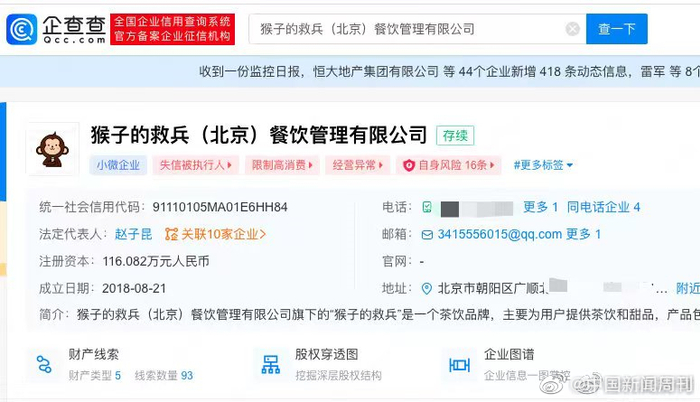
Task: Click the monkey company logo thumbnail
Action: coord(53,149)
